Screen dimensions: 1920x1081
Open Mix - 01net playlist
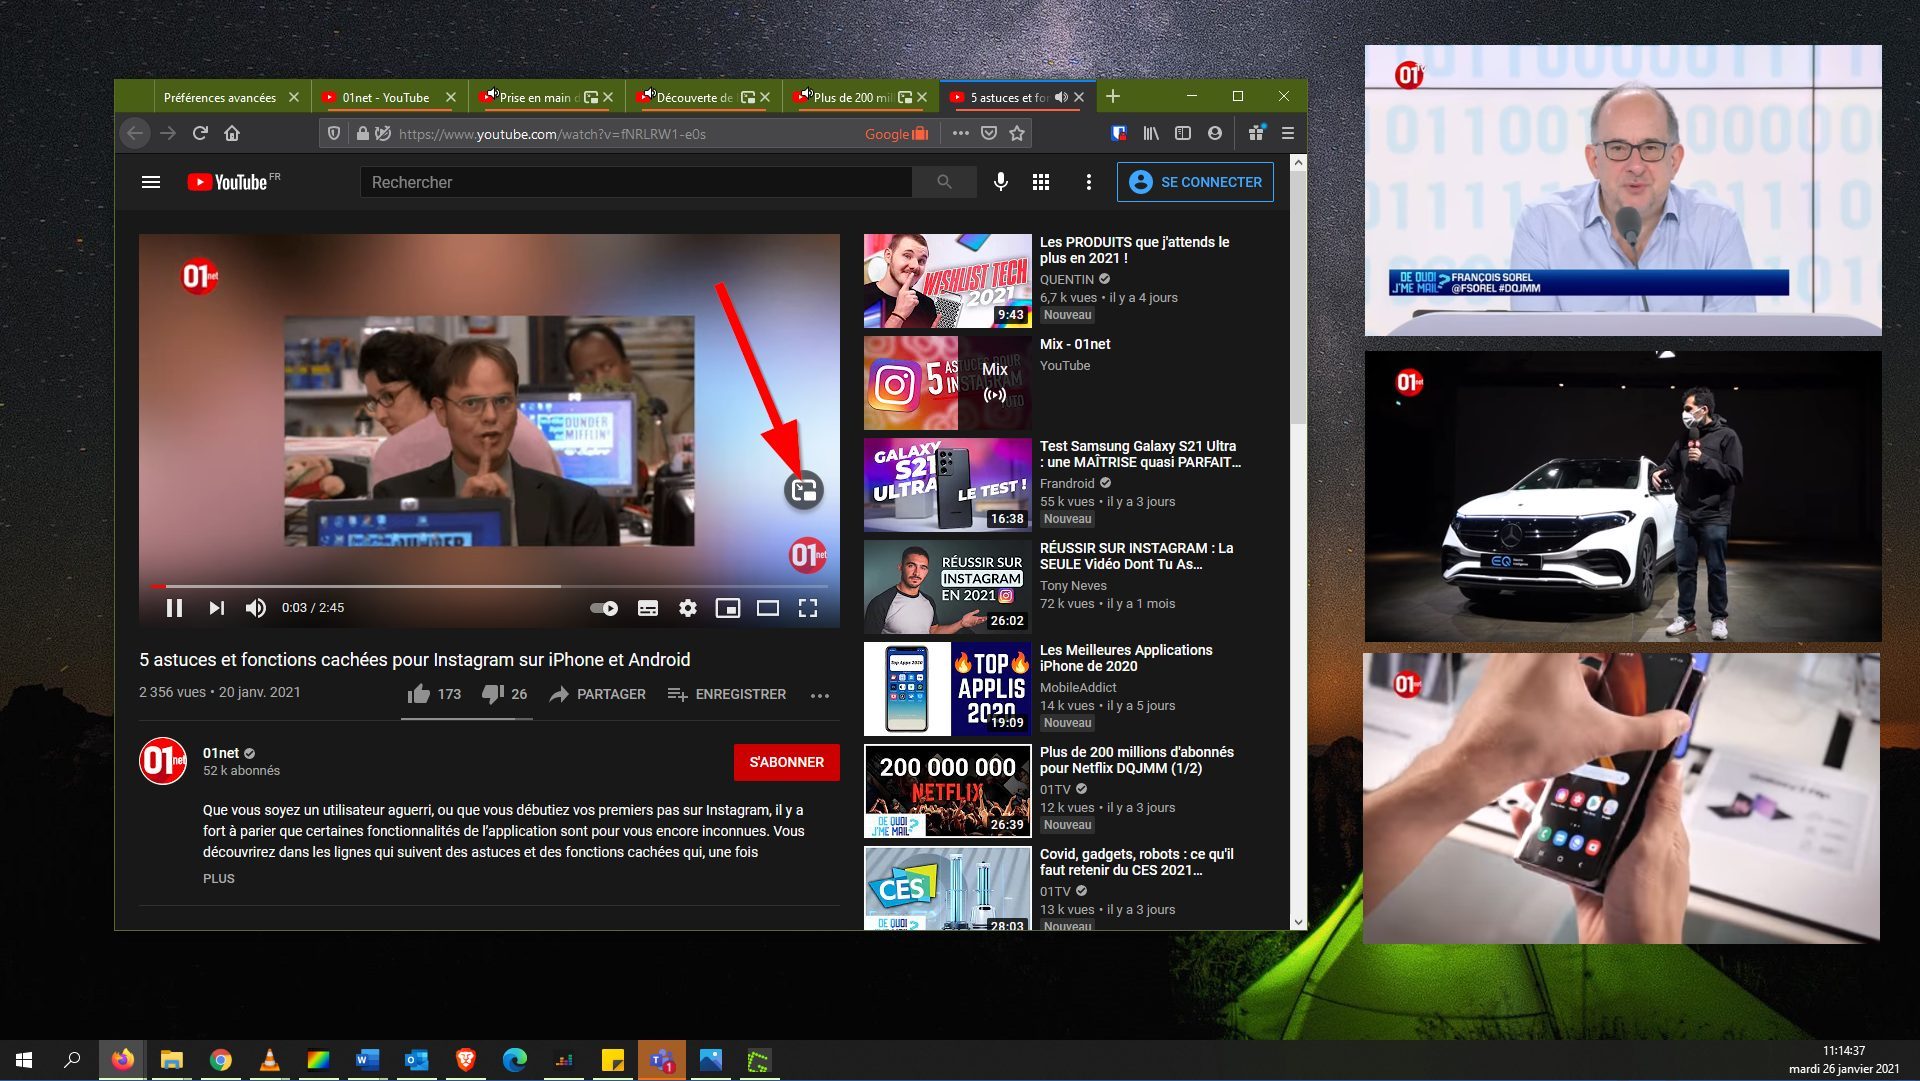tap(1075, 344)
